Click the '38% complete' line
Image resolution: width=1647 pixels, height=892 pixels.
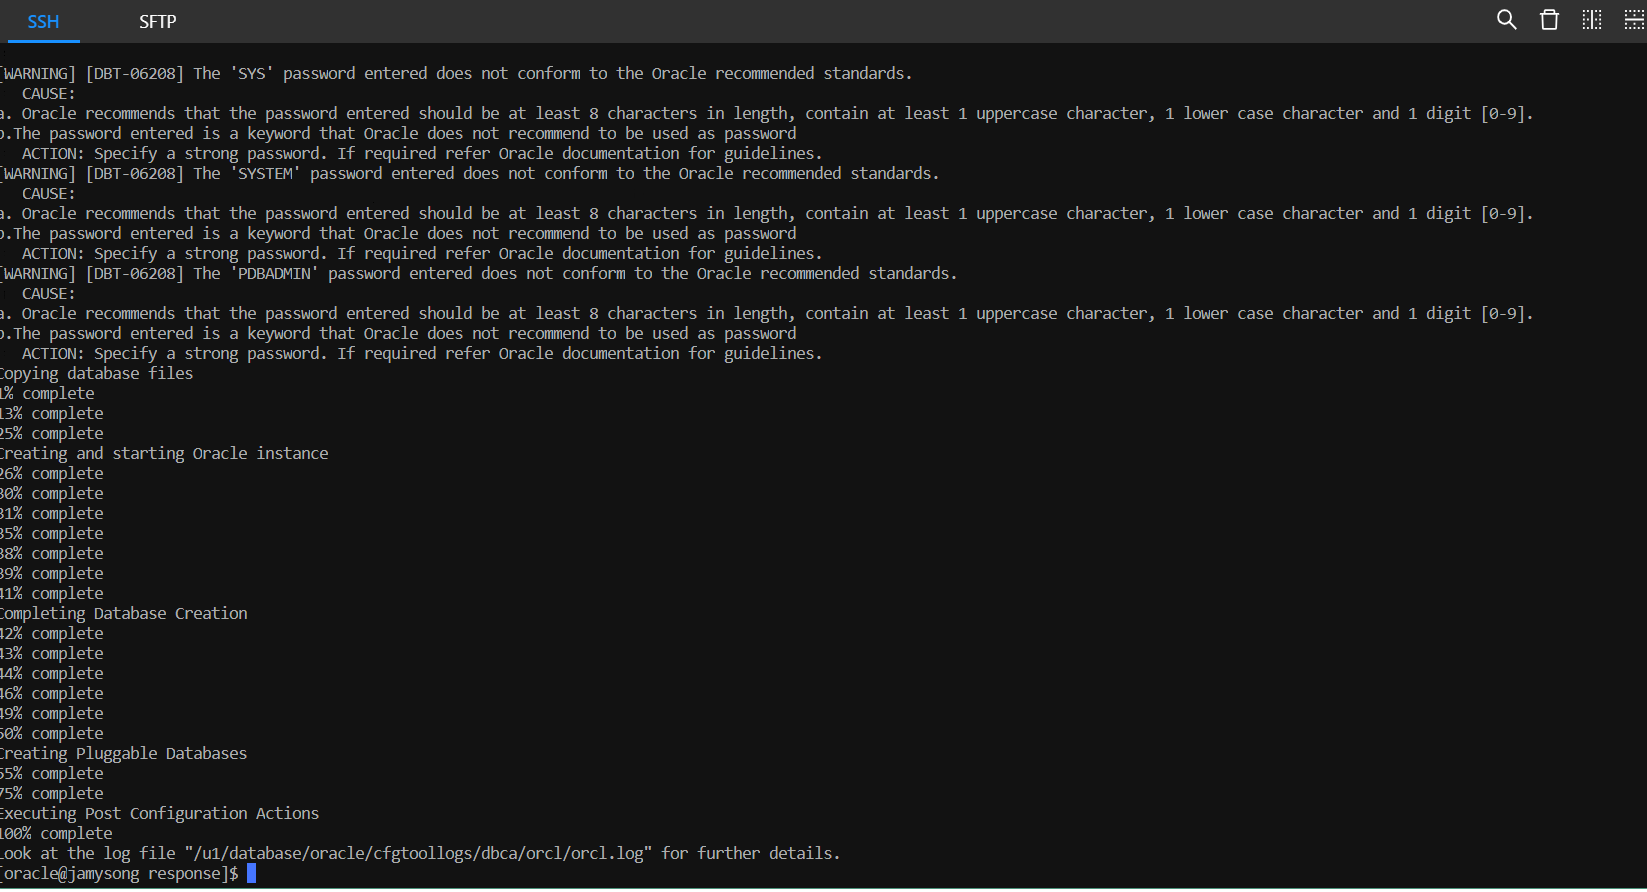[52, 553]
